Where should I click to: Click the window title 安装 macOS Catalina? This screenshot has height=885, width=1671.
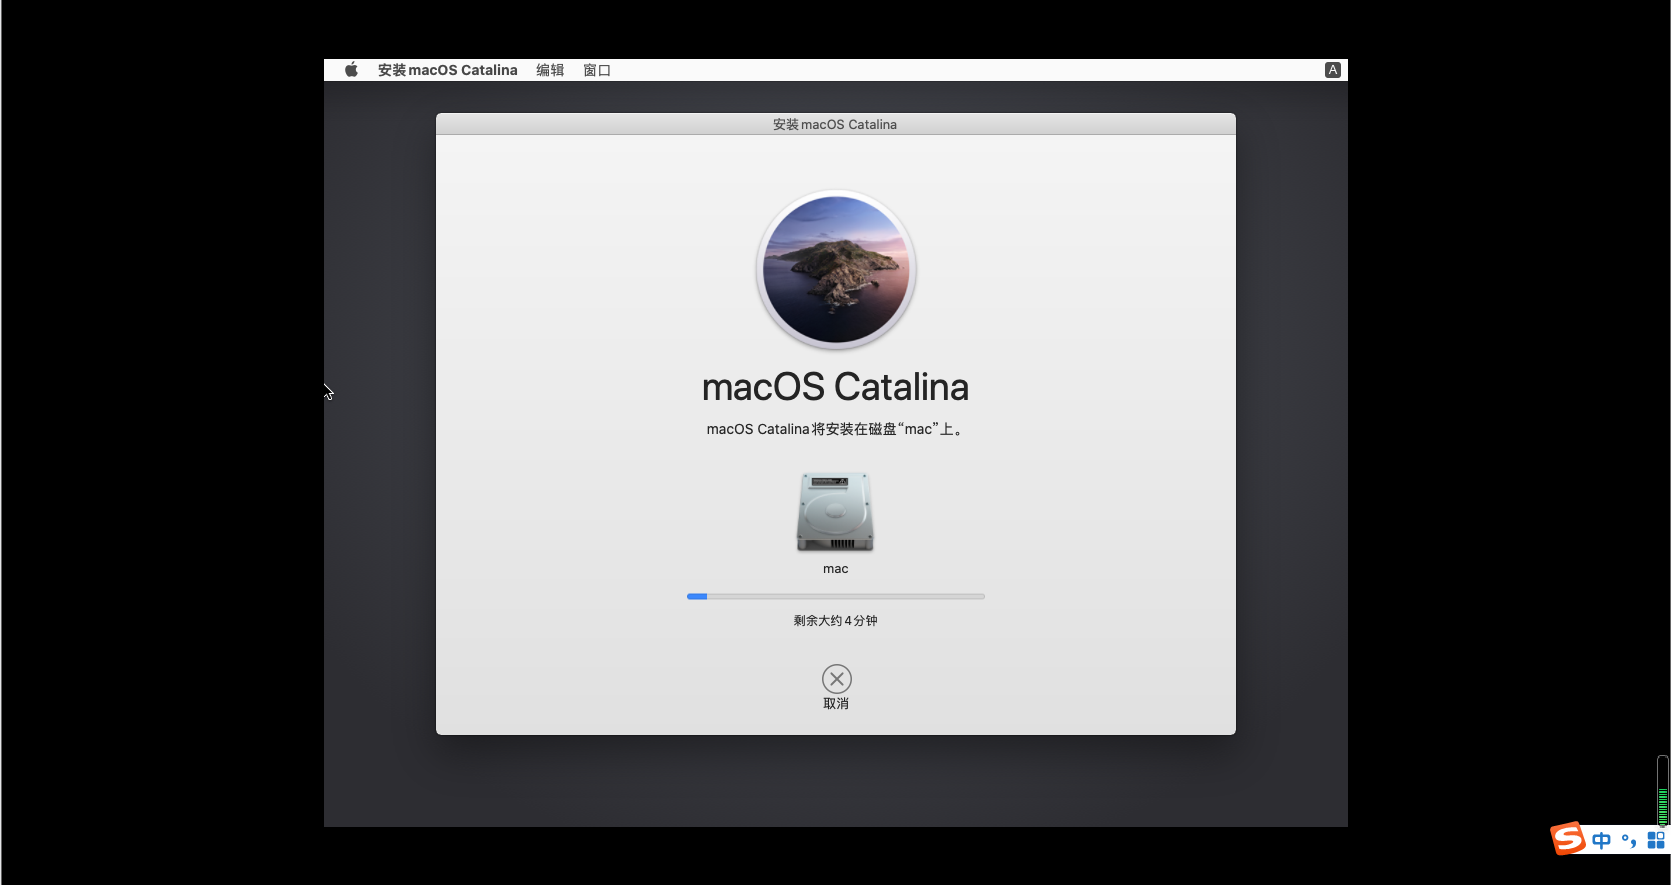coord(835,124)
